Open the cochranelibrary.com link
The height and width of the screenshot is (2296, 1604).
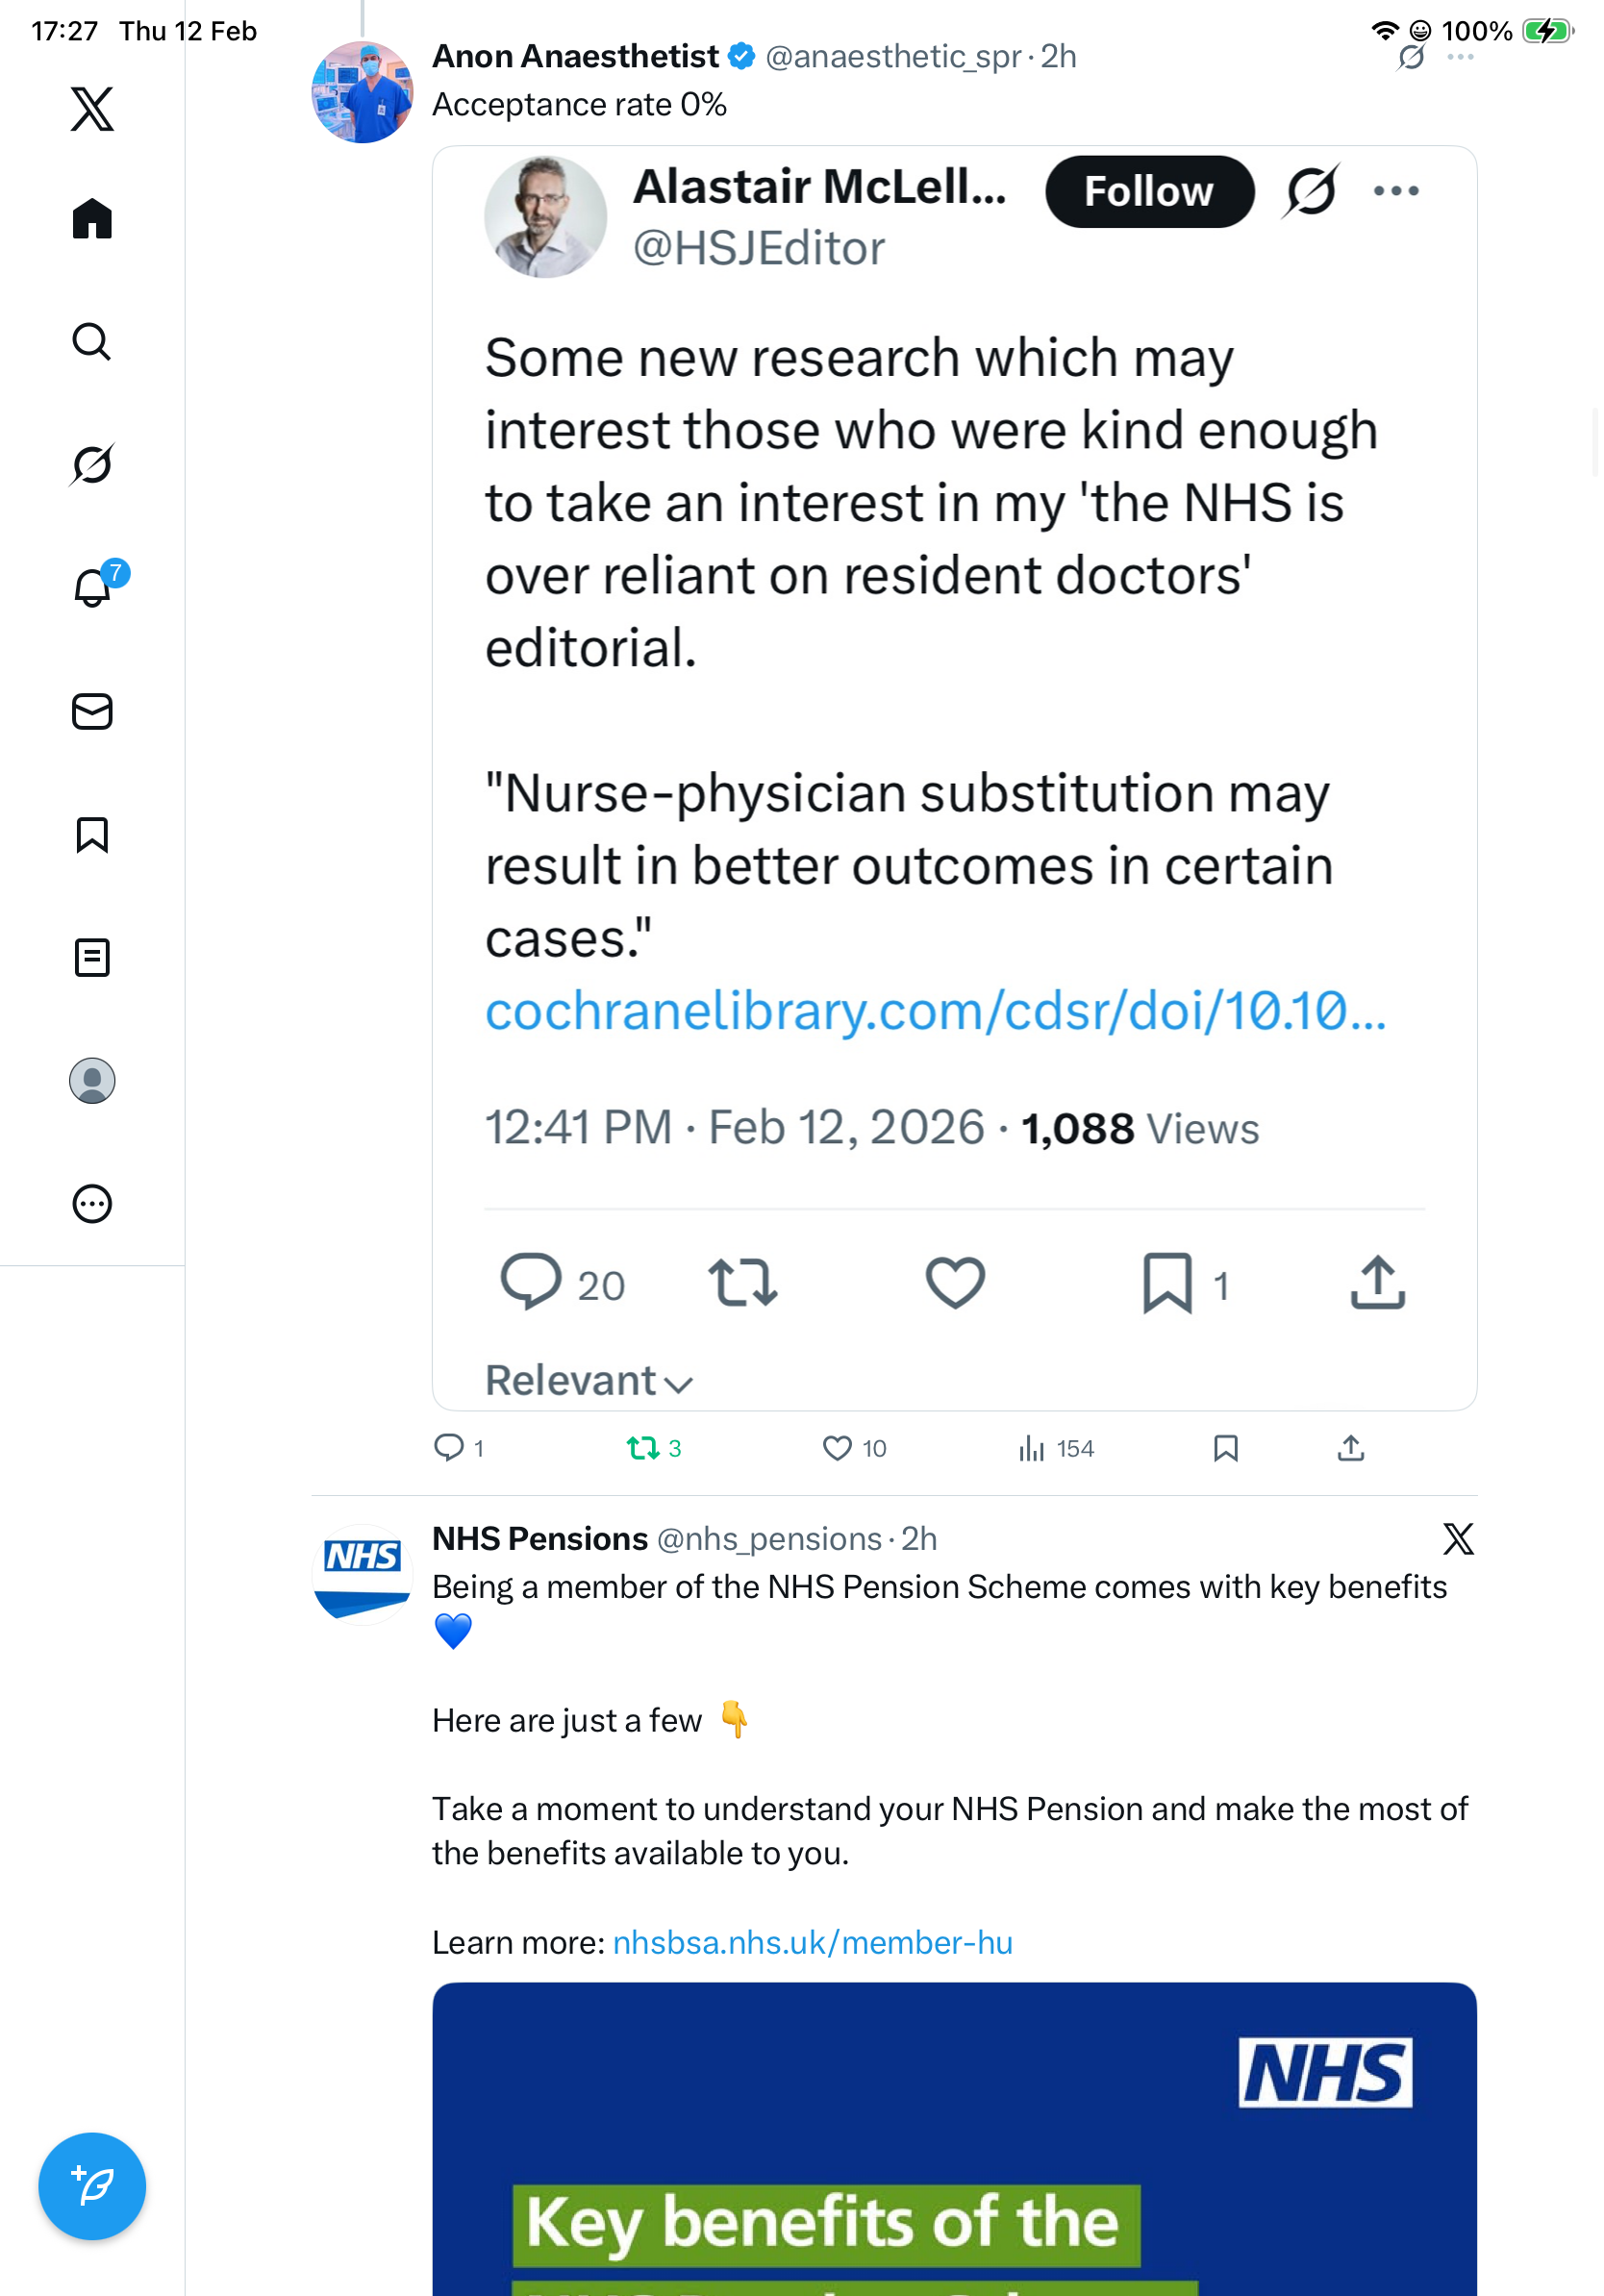coord(935,1011)
